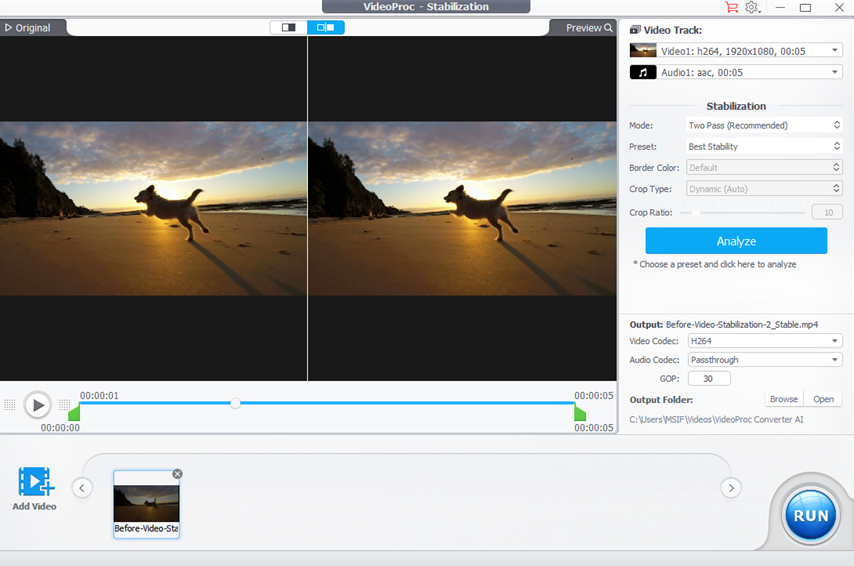854x566 pixels.
Task: Expand the Preset Best Stability dropdown
Action: pyautogui.click(x=764, y=146)
